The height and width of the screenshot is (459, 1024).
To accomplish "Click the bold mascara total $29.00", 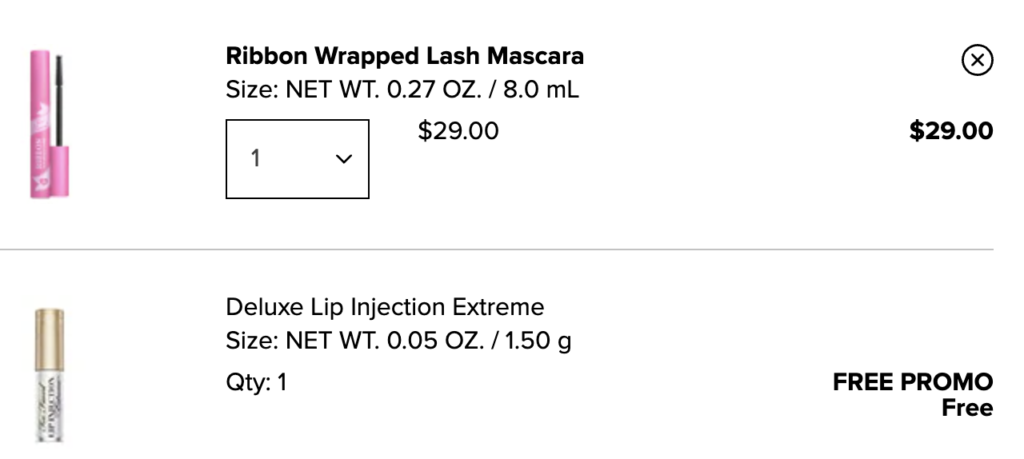I will (x=950, y=131).
